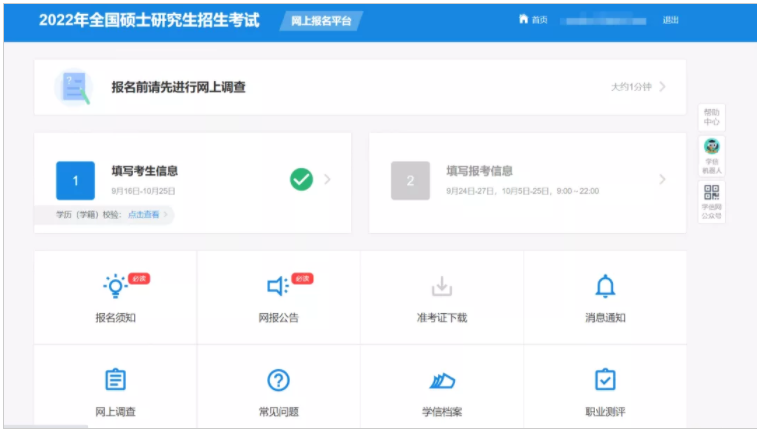This screenshot has width=757, height=434.
Task: Click the 9月16日-10月25日 date text
Action: pos(143,191)
